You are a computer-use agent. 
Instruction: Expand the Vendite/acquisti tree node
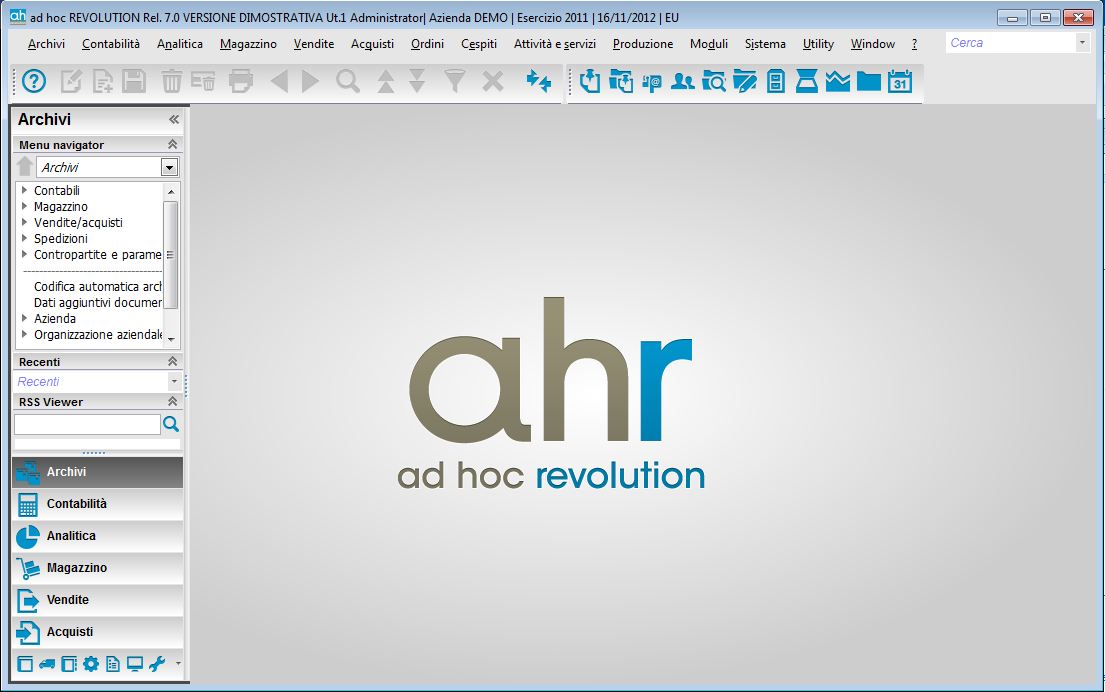25,222
